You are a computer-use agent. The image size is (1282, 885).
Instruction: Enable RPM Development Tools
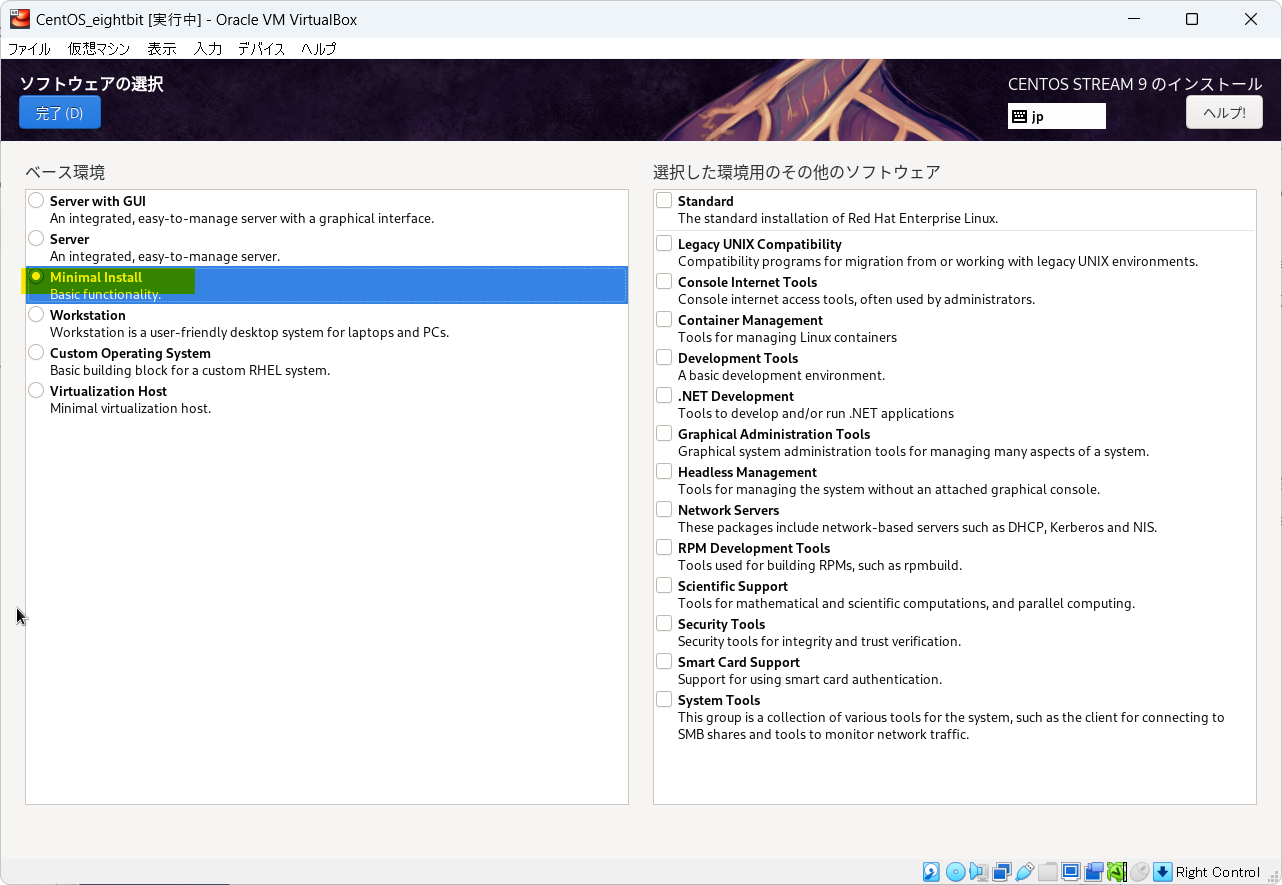tap(664, 547)
